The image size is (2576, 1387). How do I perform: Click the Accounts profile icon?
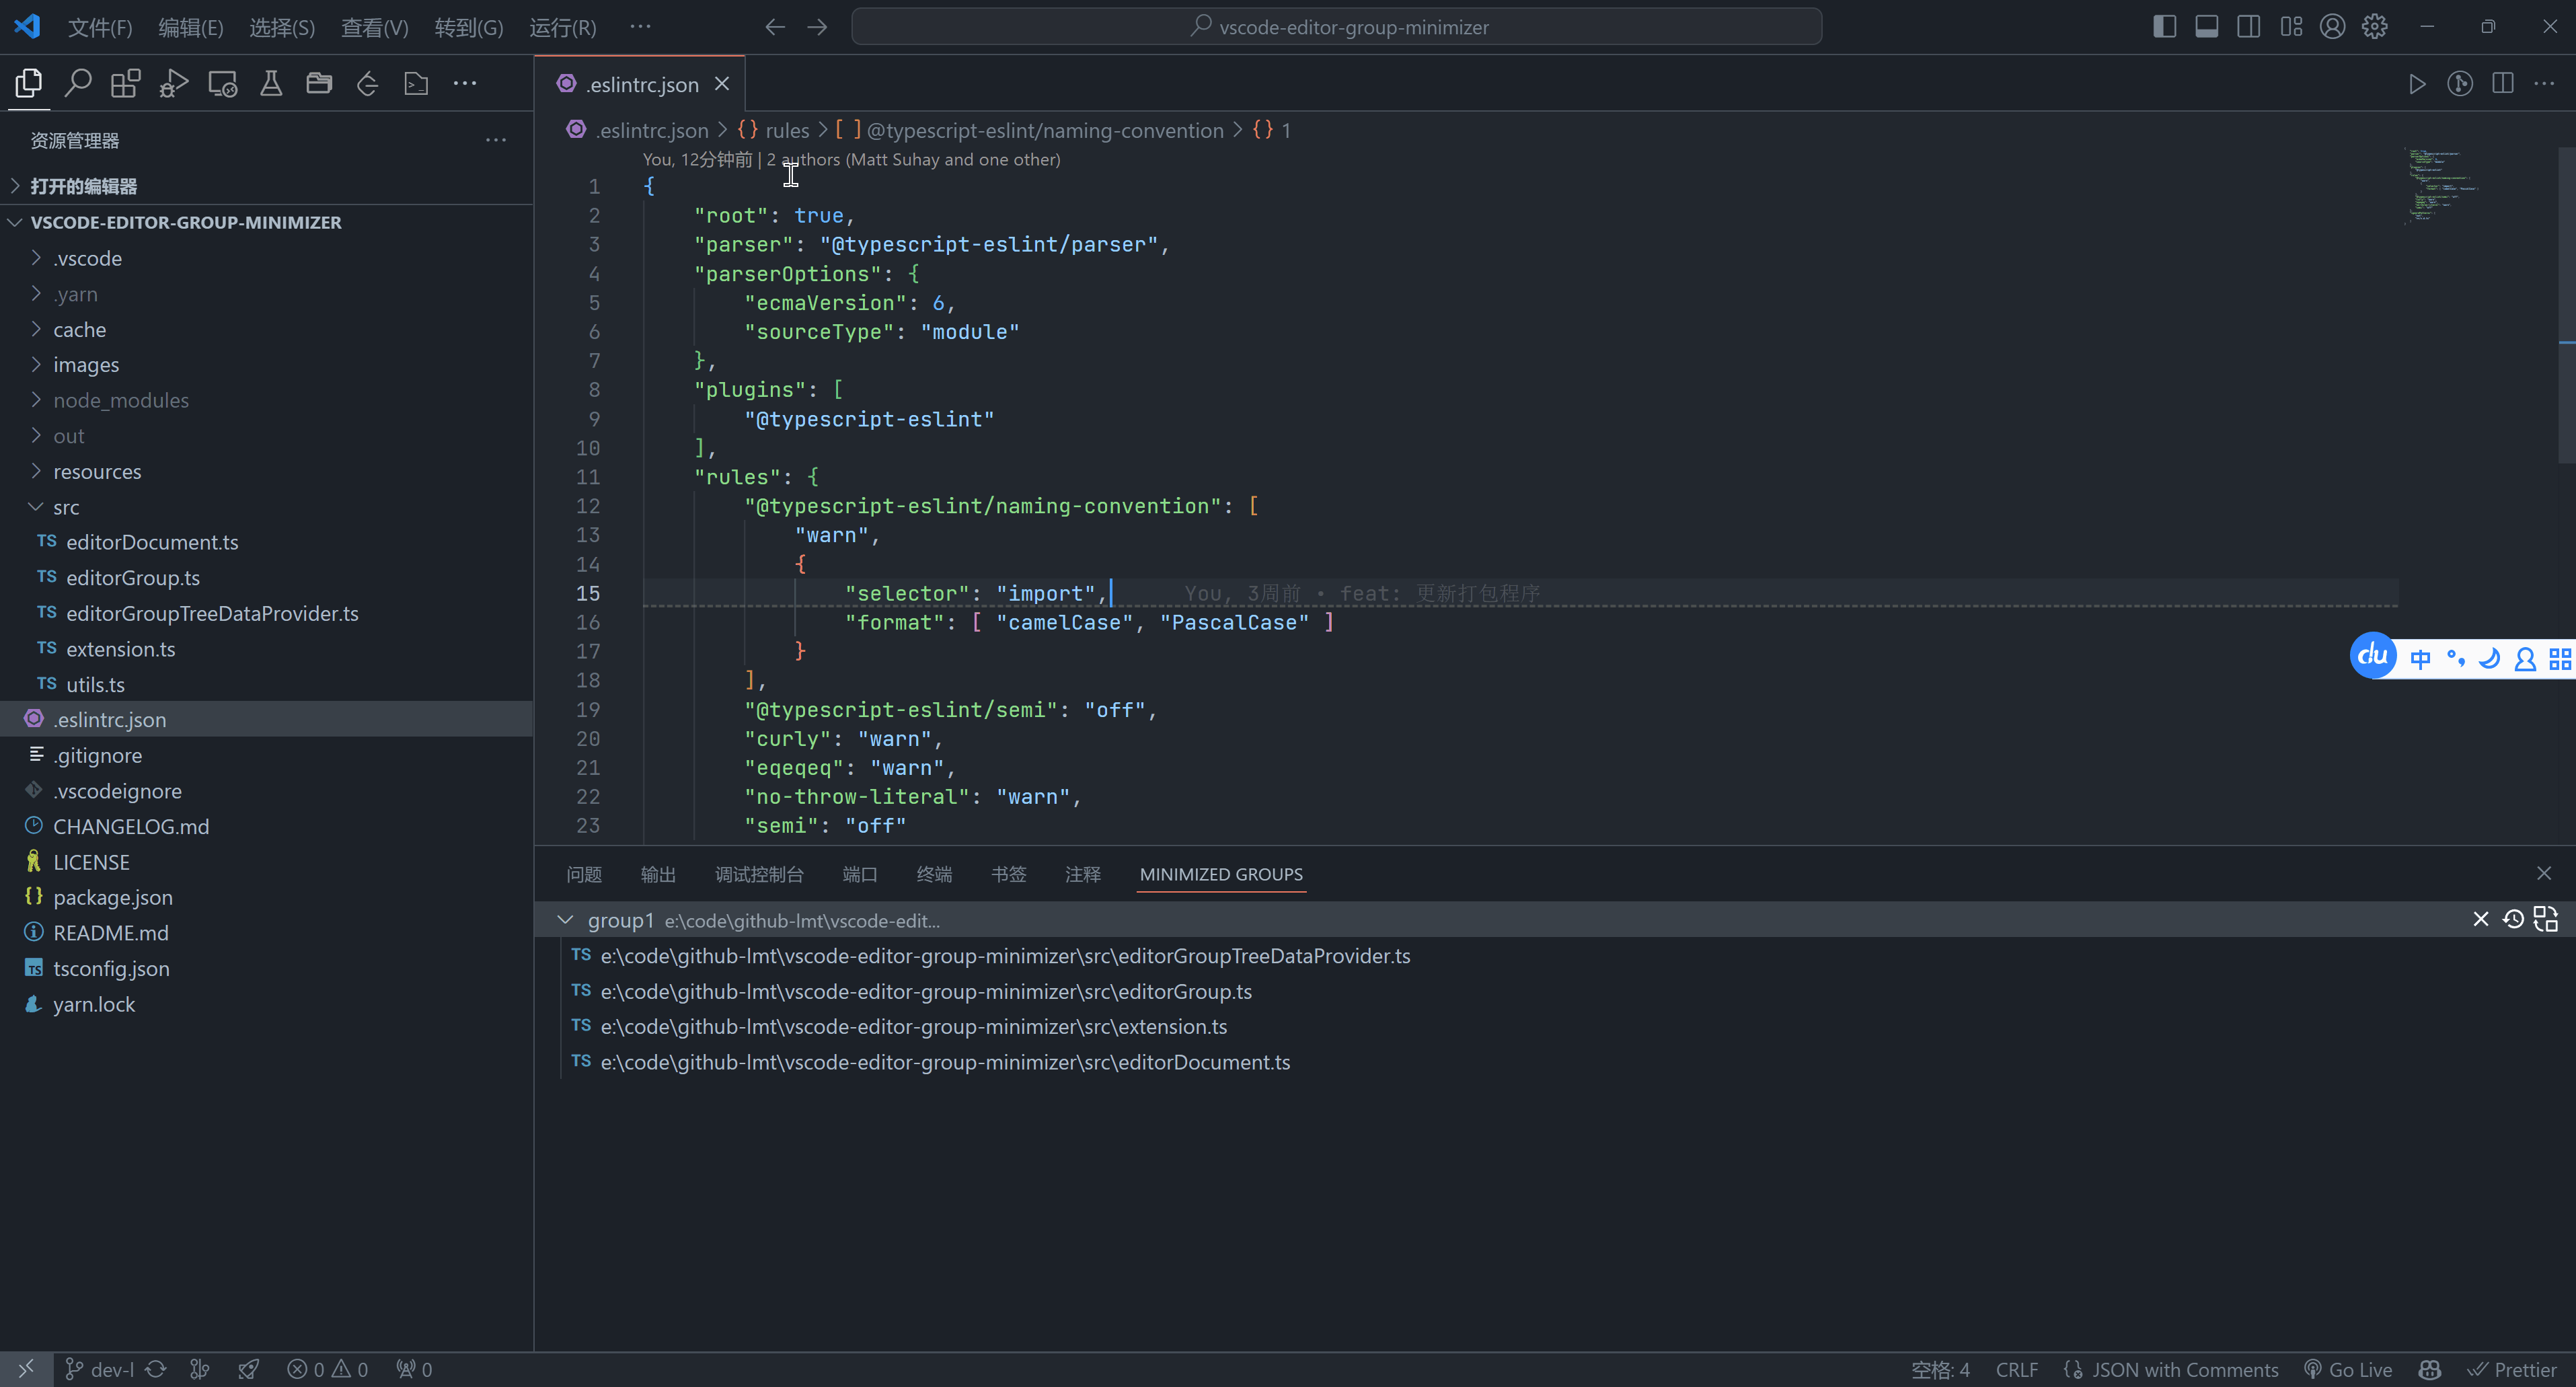point(2332,26)
